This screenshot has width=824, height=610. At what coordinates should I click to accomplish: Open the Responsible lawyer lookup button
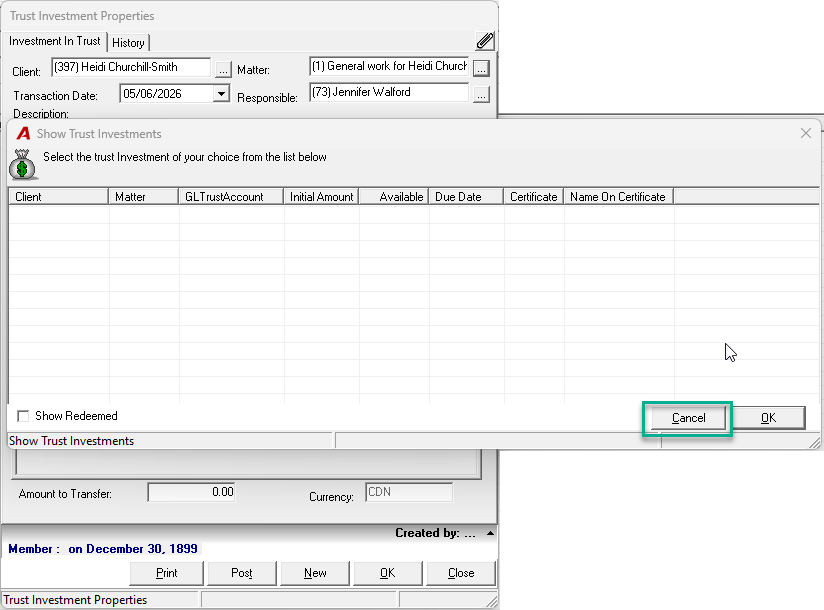[481, 95]
